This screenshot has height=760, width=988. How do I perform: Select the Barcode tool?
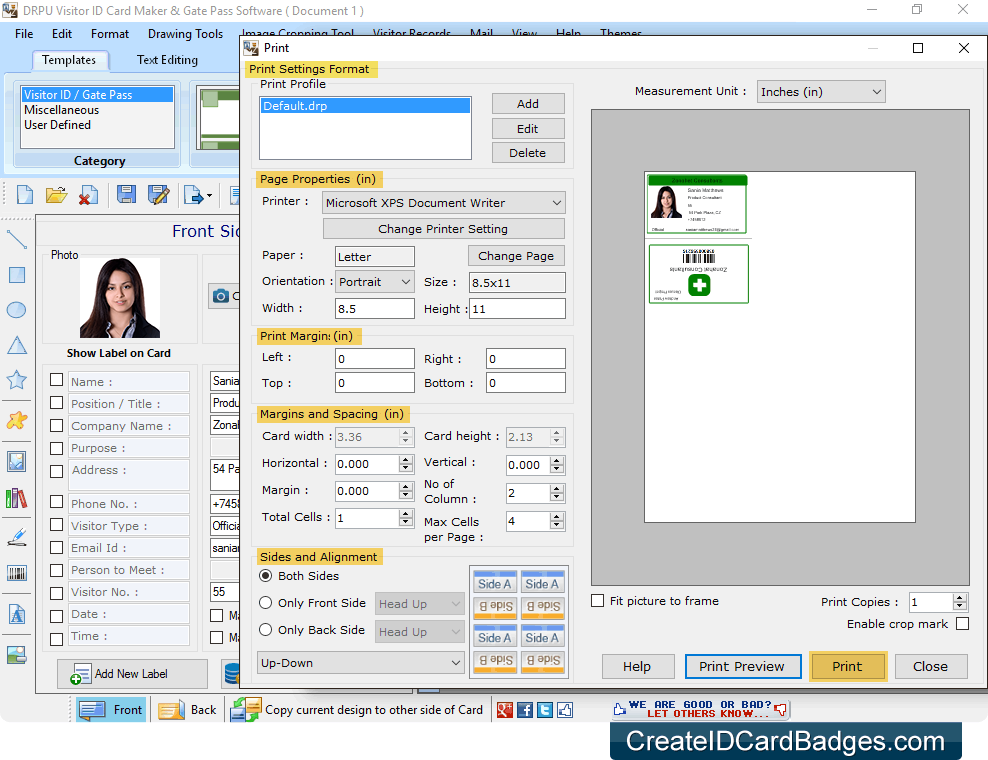pos(16,573)
